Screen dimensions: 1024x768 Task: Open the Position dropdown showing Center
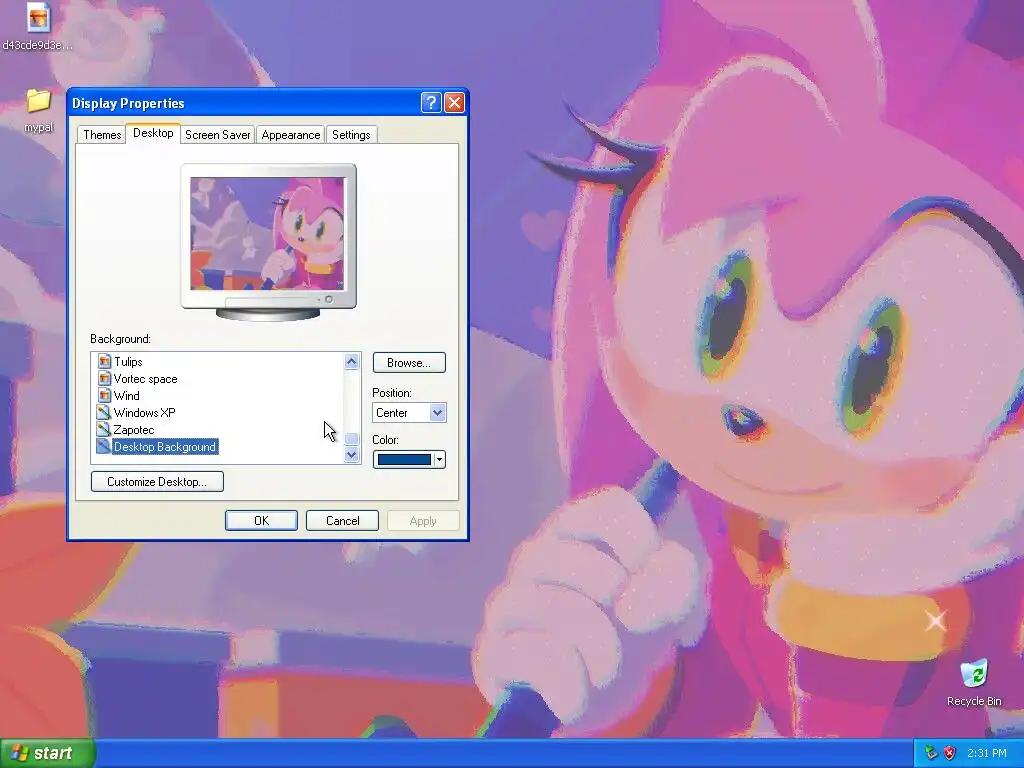pyautogui.click(x=409, y=413)
